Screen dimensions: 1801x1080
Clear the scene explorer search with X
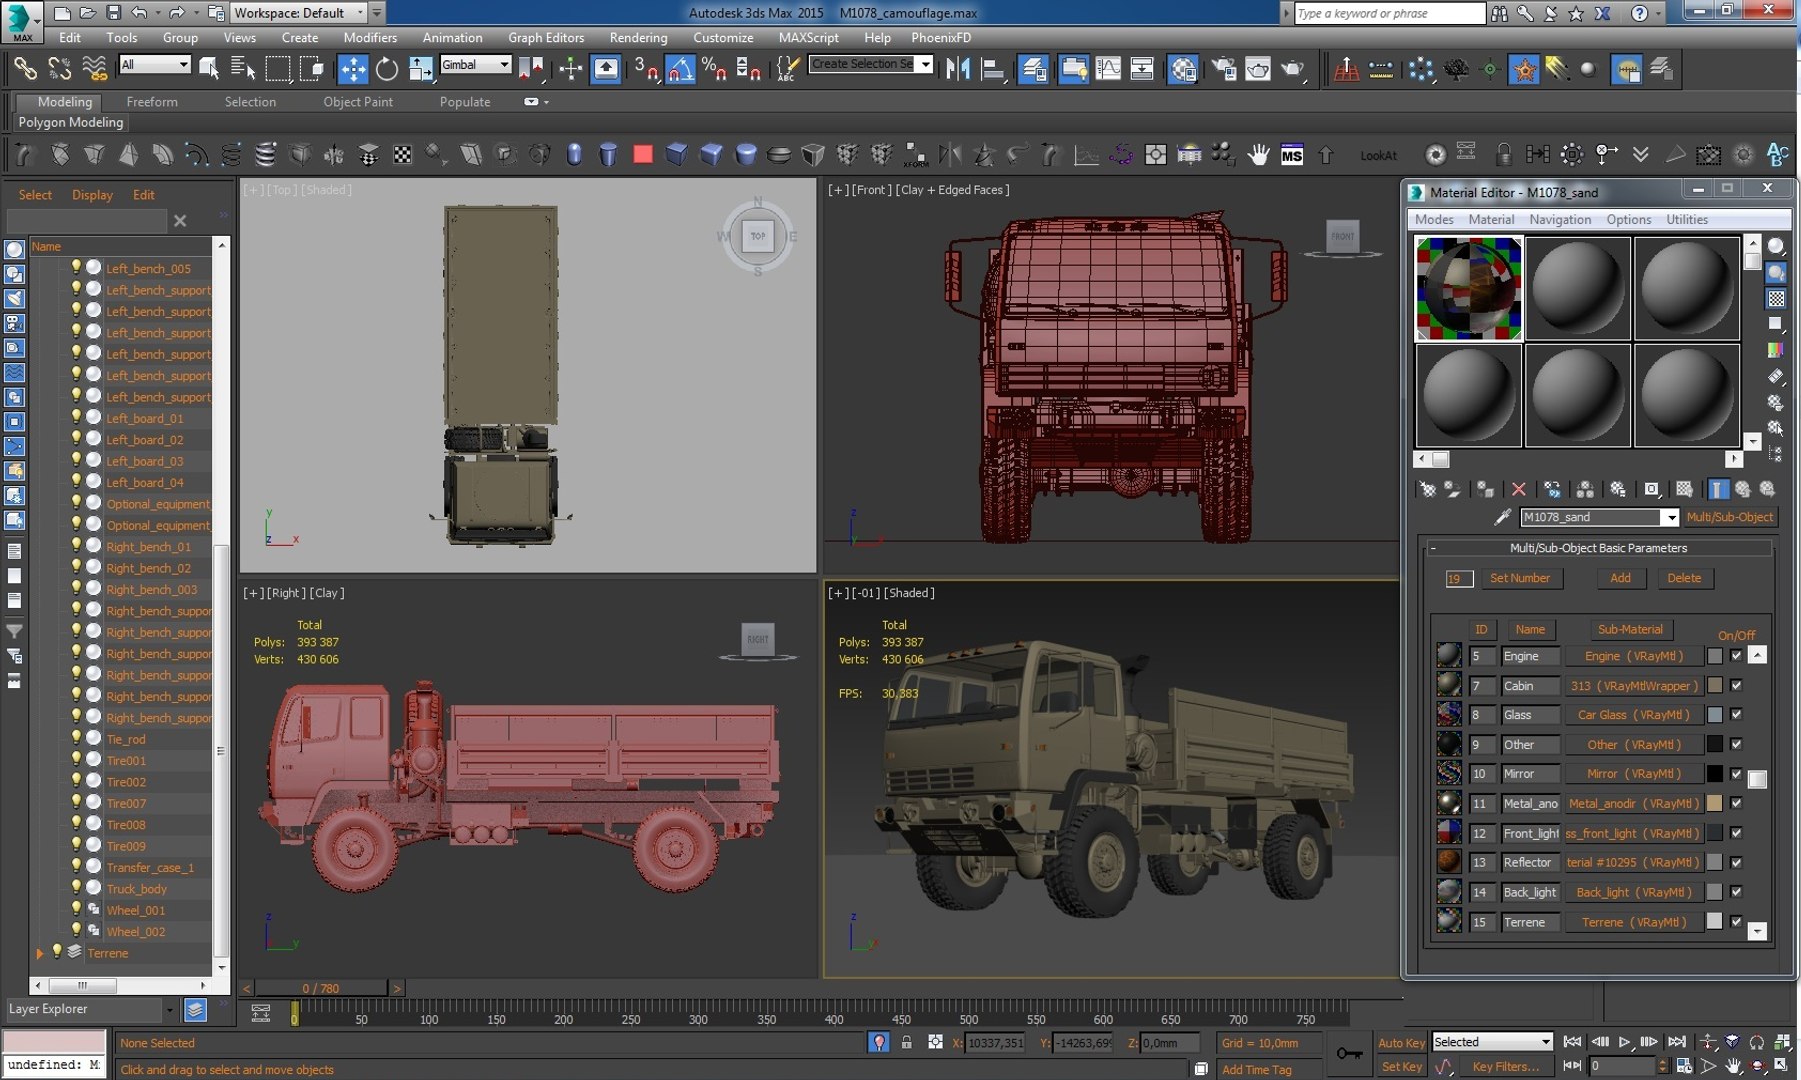click(x=180, y=221)
